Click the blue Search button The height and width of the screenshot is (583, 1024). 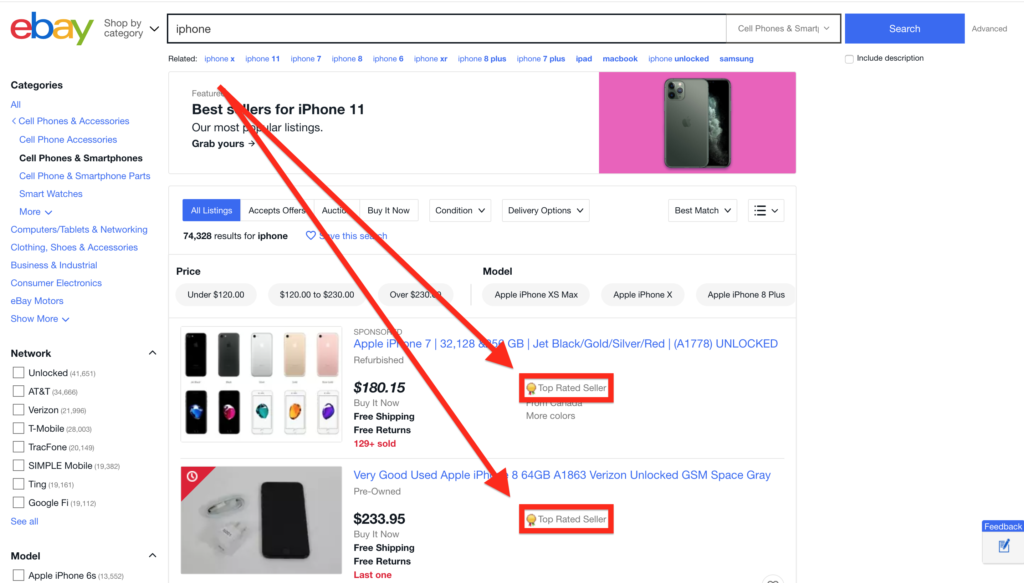pos(903,28)
